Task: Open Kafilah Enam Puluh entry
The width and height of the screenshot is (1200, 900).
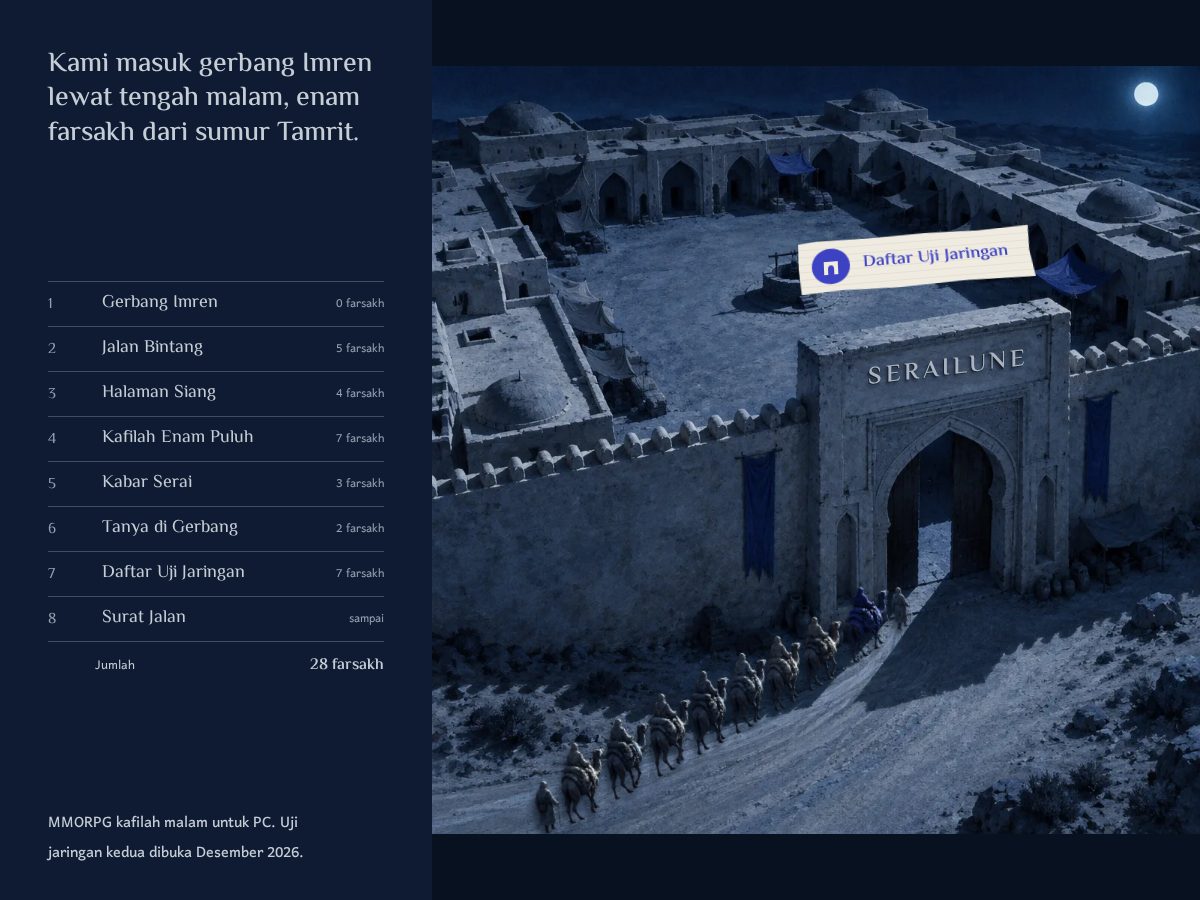Action: pos(216,439)
